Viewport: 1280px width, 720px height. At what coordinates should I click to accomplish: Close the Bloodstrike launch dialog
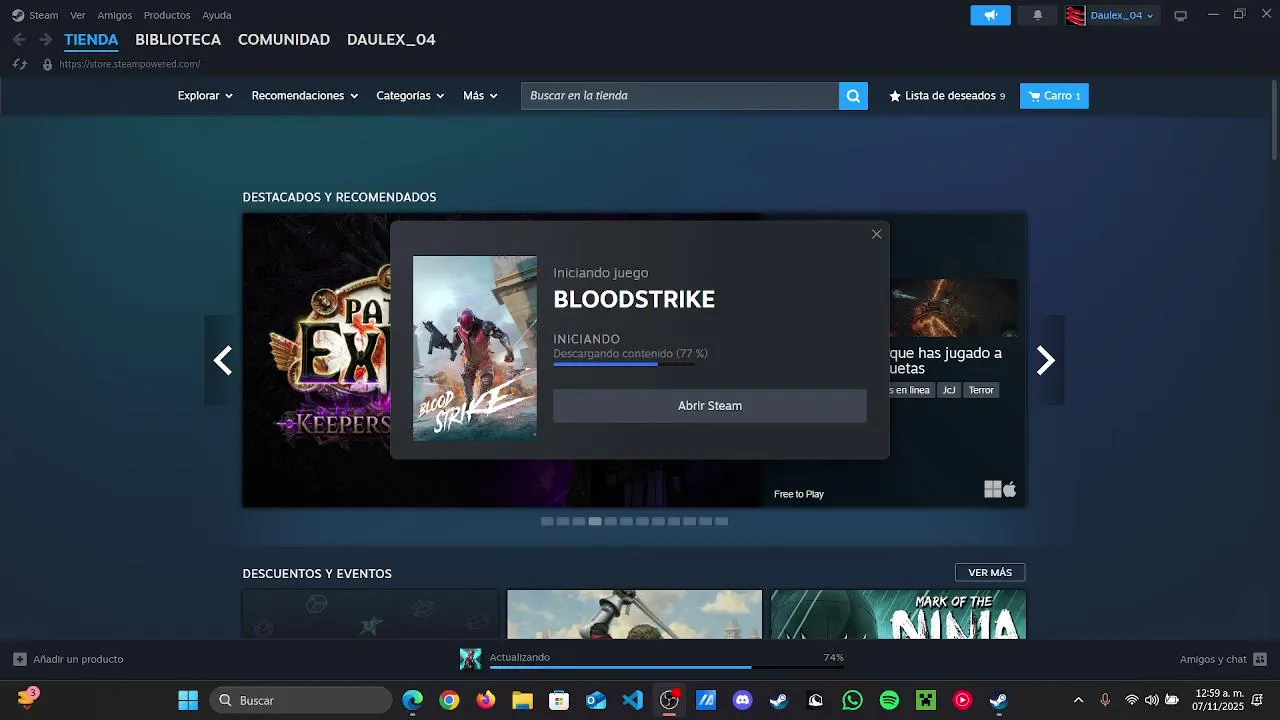point(876,234)
